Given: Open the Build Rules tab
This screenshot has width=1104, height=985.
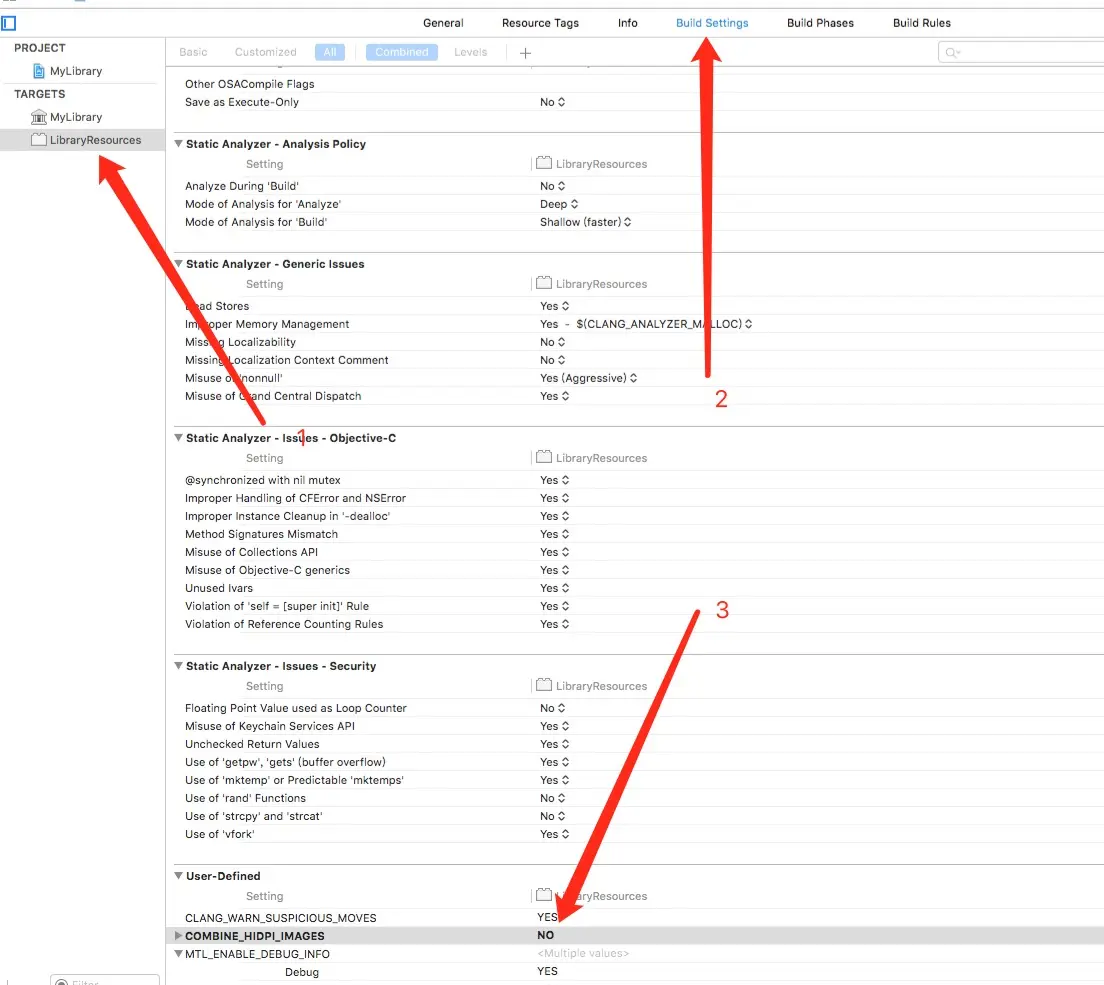Looking at the screenshot, I should point(922,23).
